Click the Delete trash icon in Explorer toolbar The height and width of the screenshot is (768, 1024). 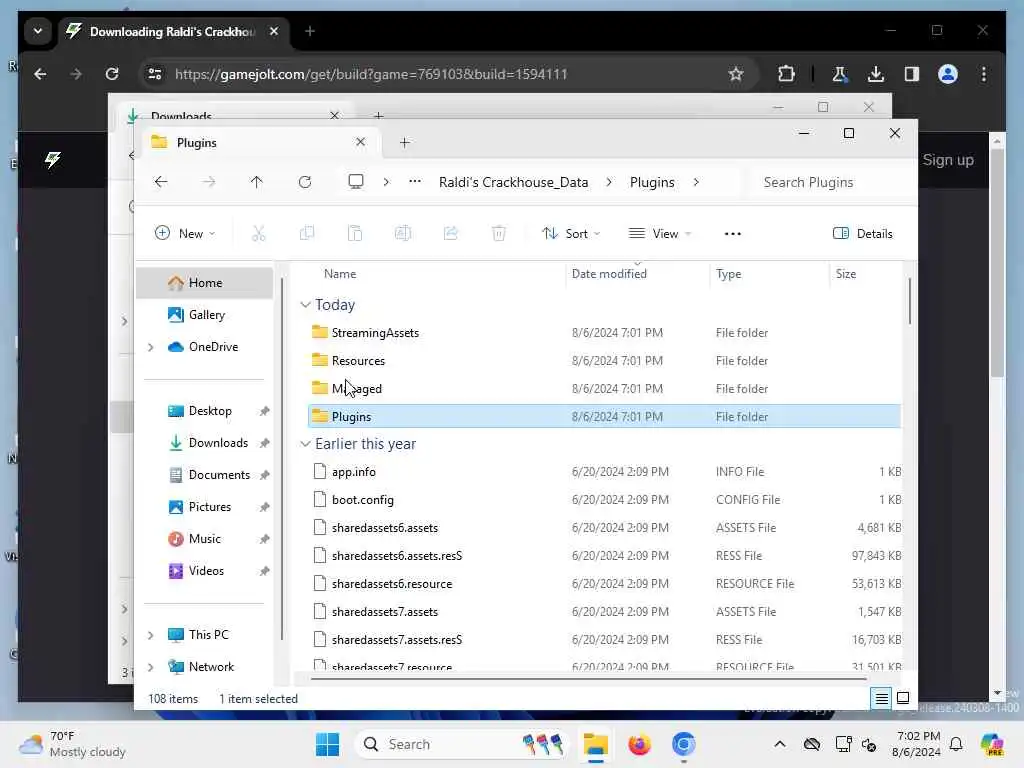tap(498, 233)
